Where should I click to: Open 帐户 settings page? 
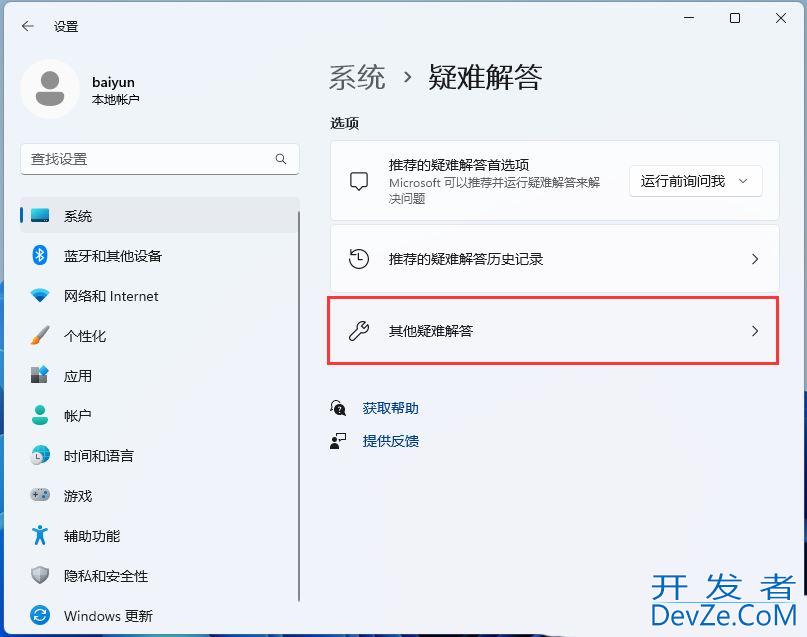pyautogui.click(x=159, y=415)
